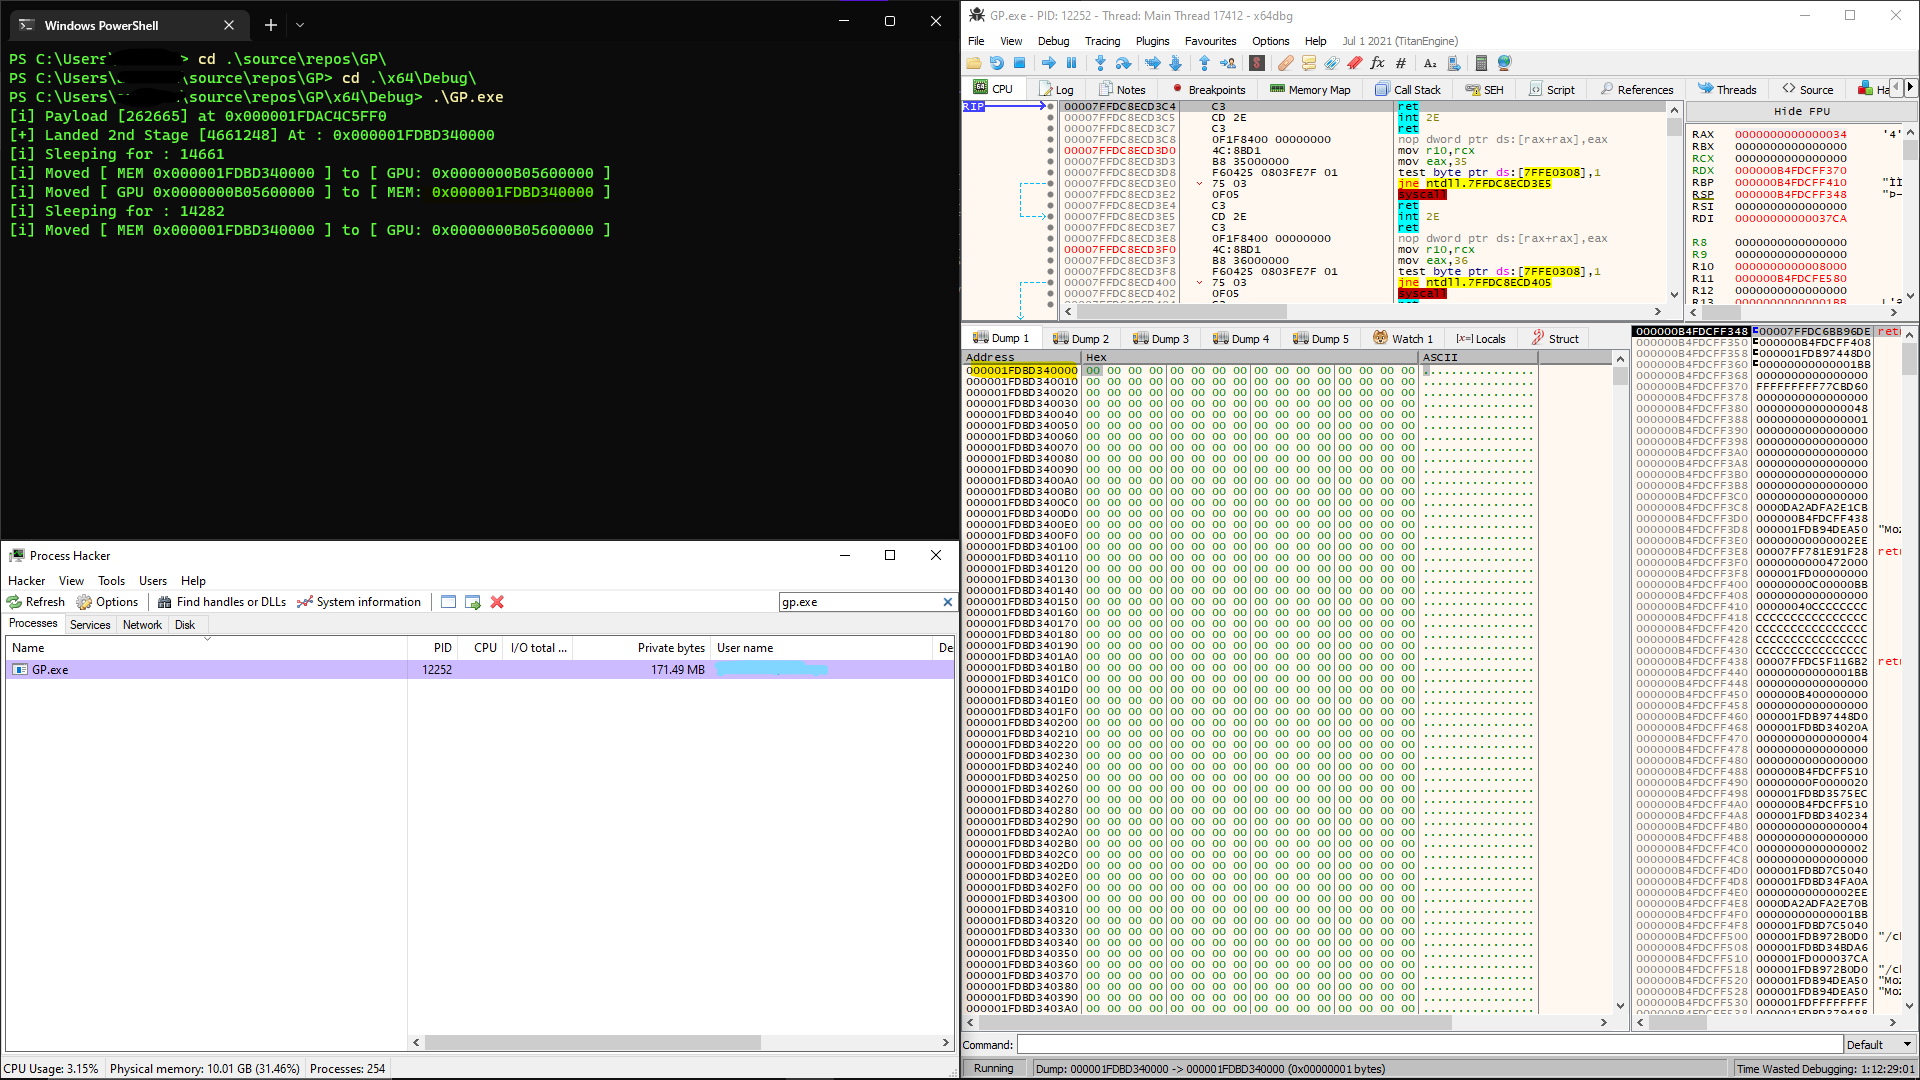The width and height of the screenshot is (1920, 1080).
Task: Click the Refresh button in Process Hacker
Action: (x=36, y=602)
